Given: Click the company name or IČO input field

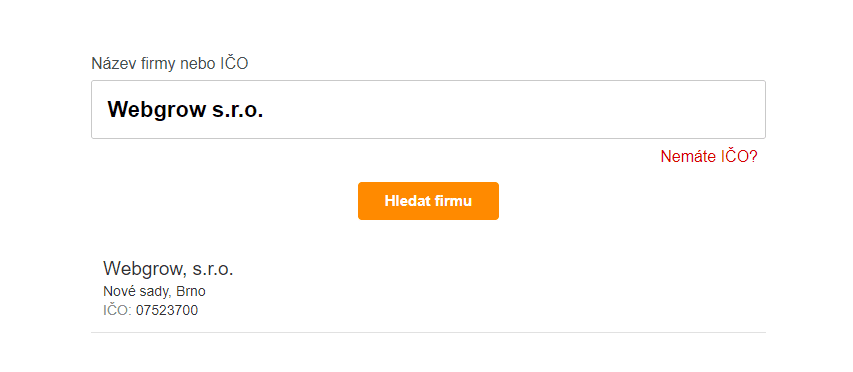Looking at the screenshot, I should click(428, 109).
